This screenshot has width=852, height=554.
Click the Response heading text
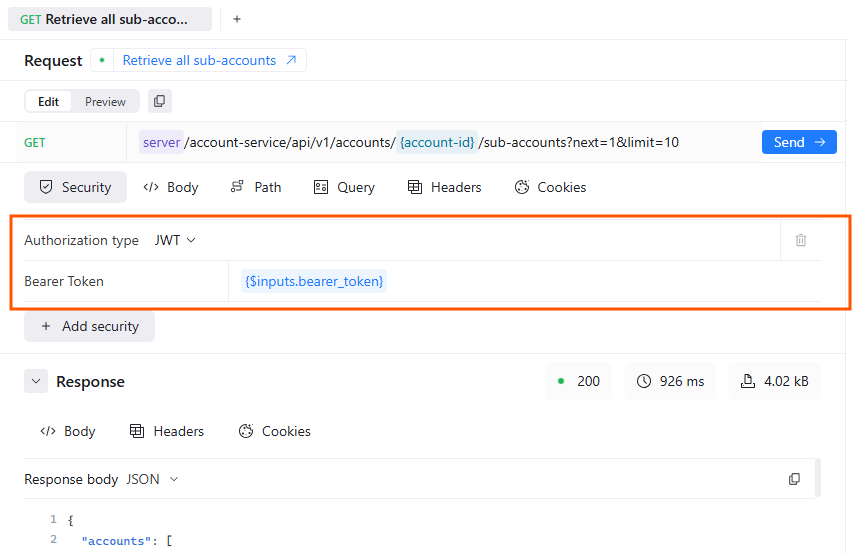[90, 382]
